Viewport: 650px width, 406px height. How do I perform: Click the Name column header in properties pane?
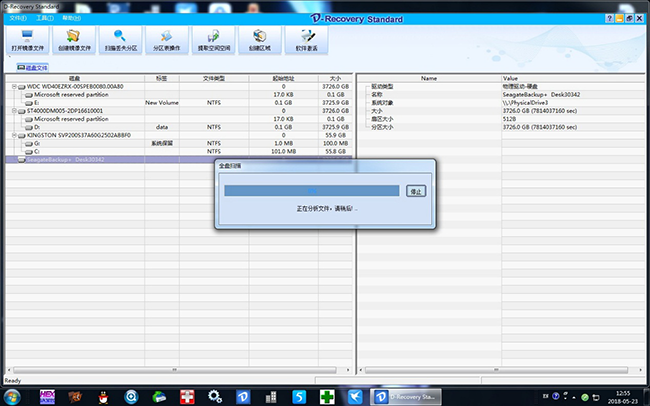pyautogui.click(x=429, y=78)
